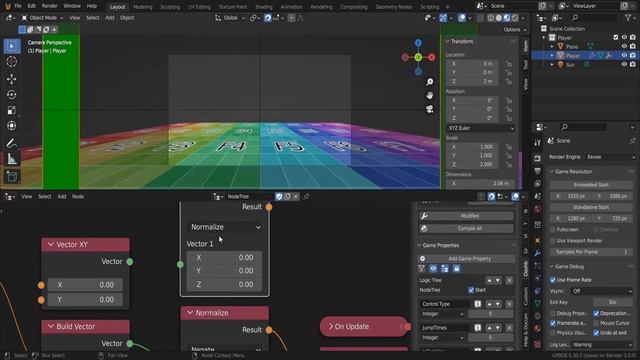Activate the Transform tool in viewport
This screenshot has width=640, height=360.
pos(12,126)
